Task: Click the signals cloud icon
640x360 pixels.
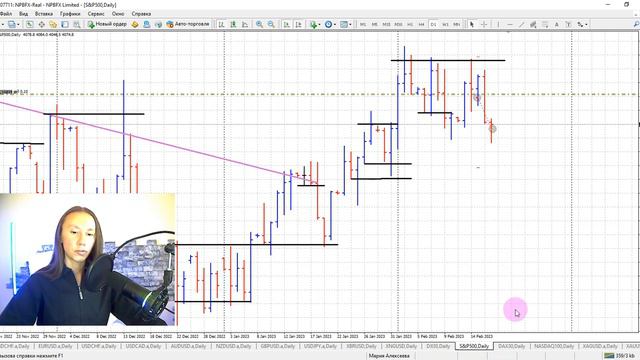Action: [158, 24]
